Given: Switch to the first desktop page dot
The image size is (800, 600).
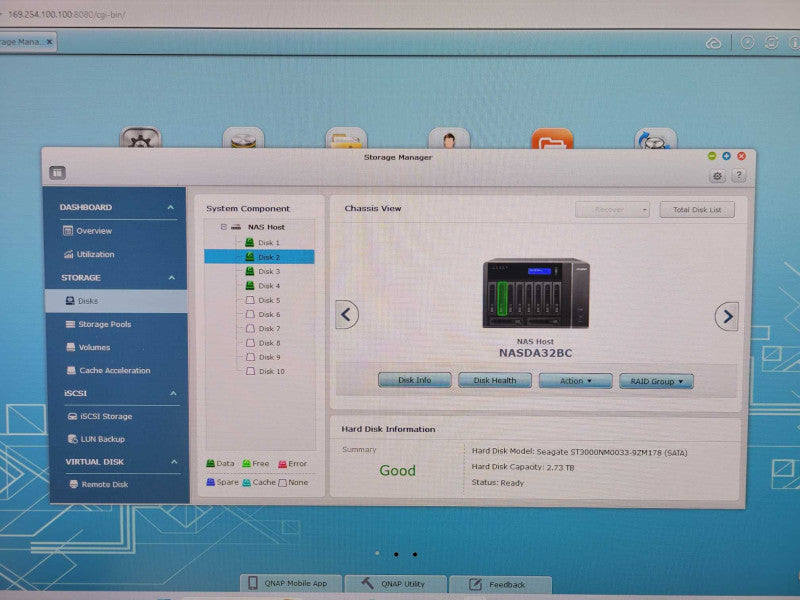Looking at the screenshot, I should click(x=377, y=553).
